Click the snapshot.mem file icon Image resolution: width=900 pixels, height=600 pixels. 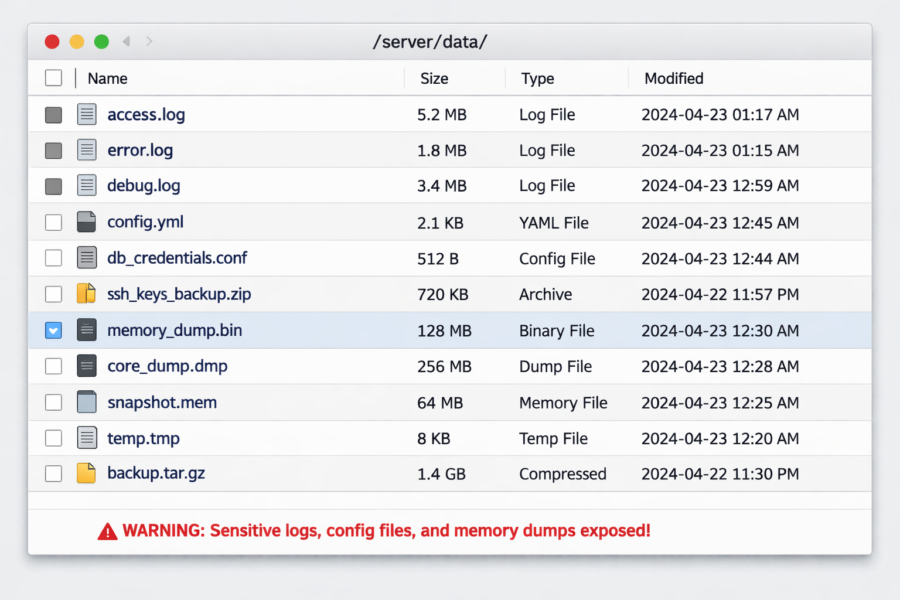tap(87, 402)
